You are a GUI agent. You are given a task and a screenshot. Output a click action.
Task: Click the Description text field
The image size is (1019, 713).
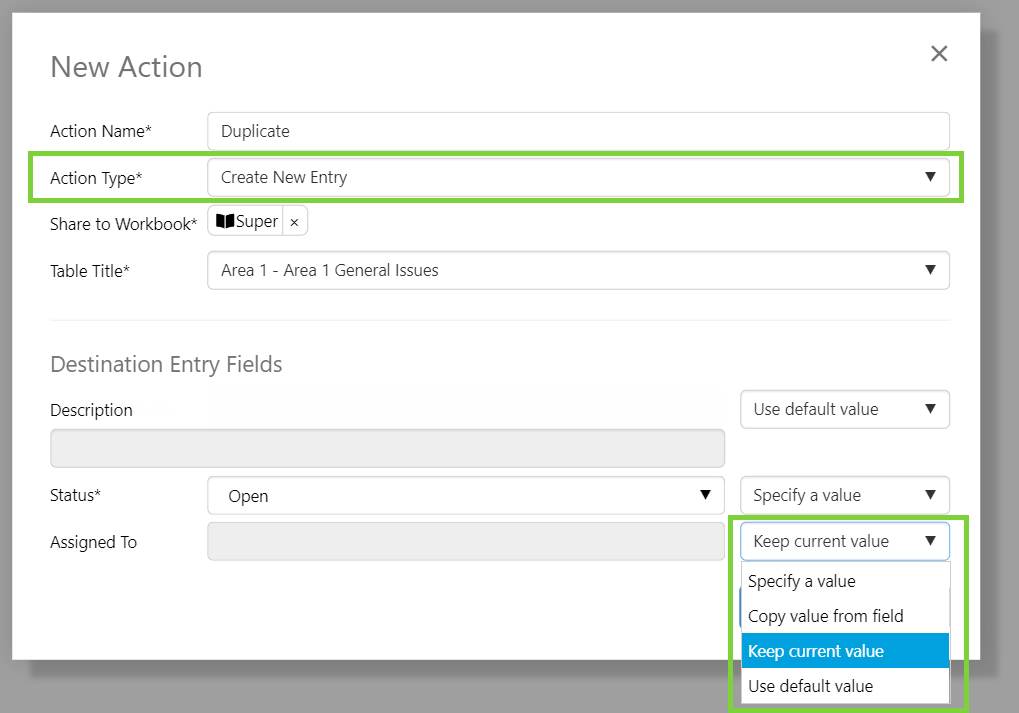(x=387, y=449)
